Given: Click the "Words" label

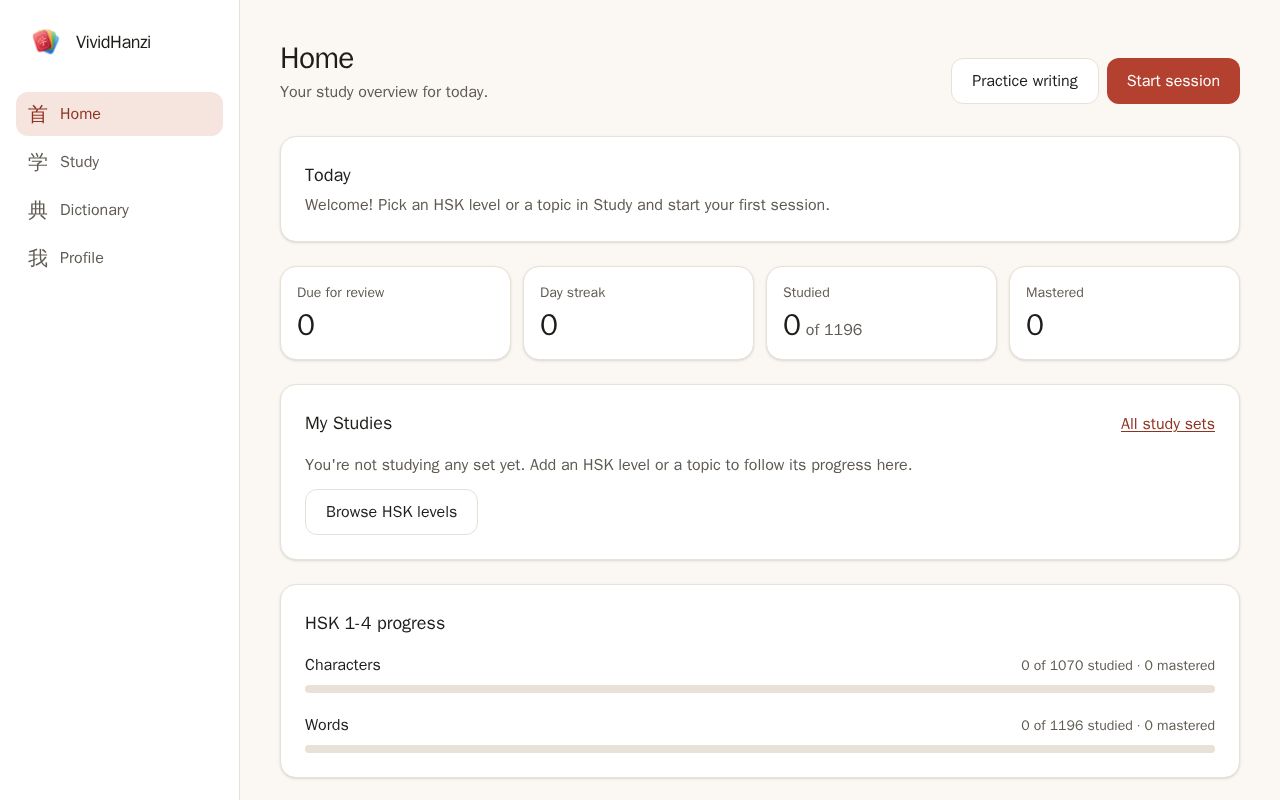Looking at the screenshot, I should click(327, 725).
